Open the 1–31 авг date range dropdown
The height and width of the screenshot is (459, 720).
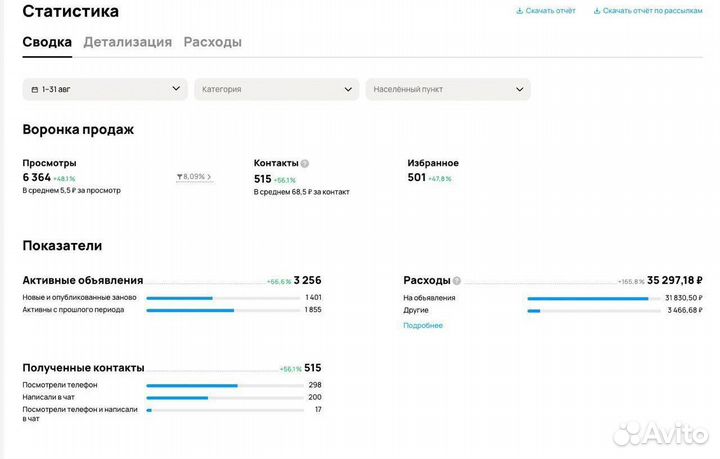pos(105,89)
